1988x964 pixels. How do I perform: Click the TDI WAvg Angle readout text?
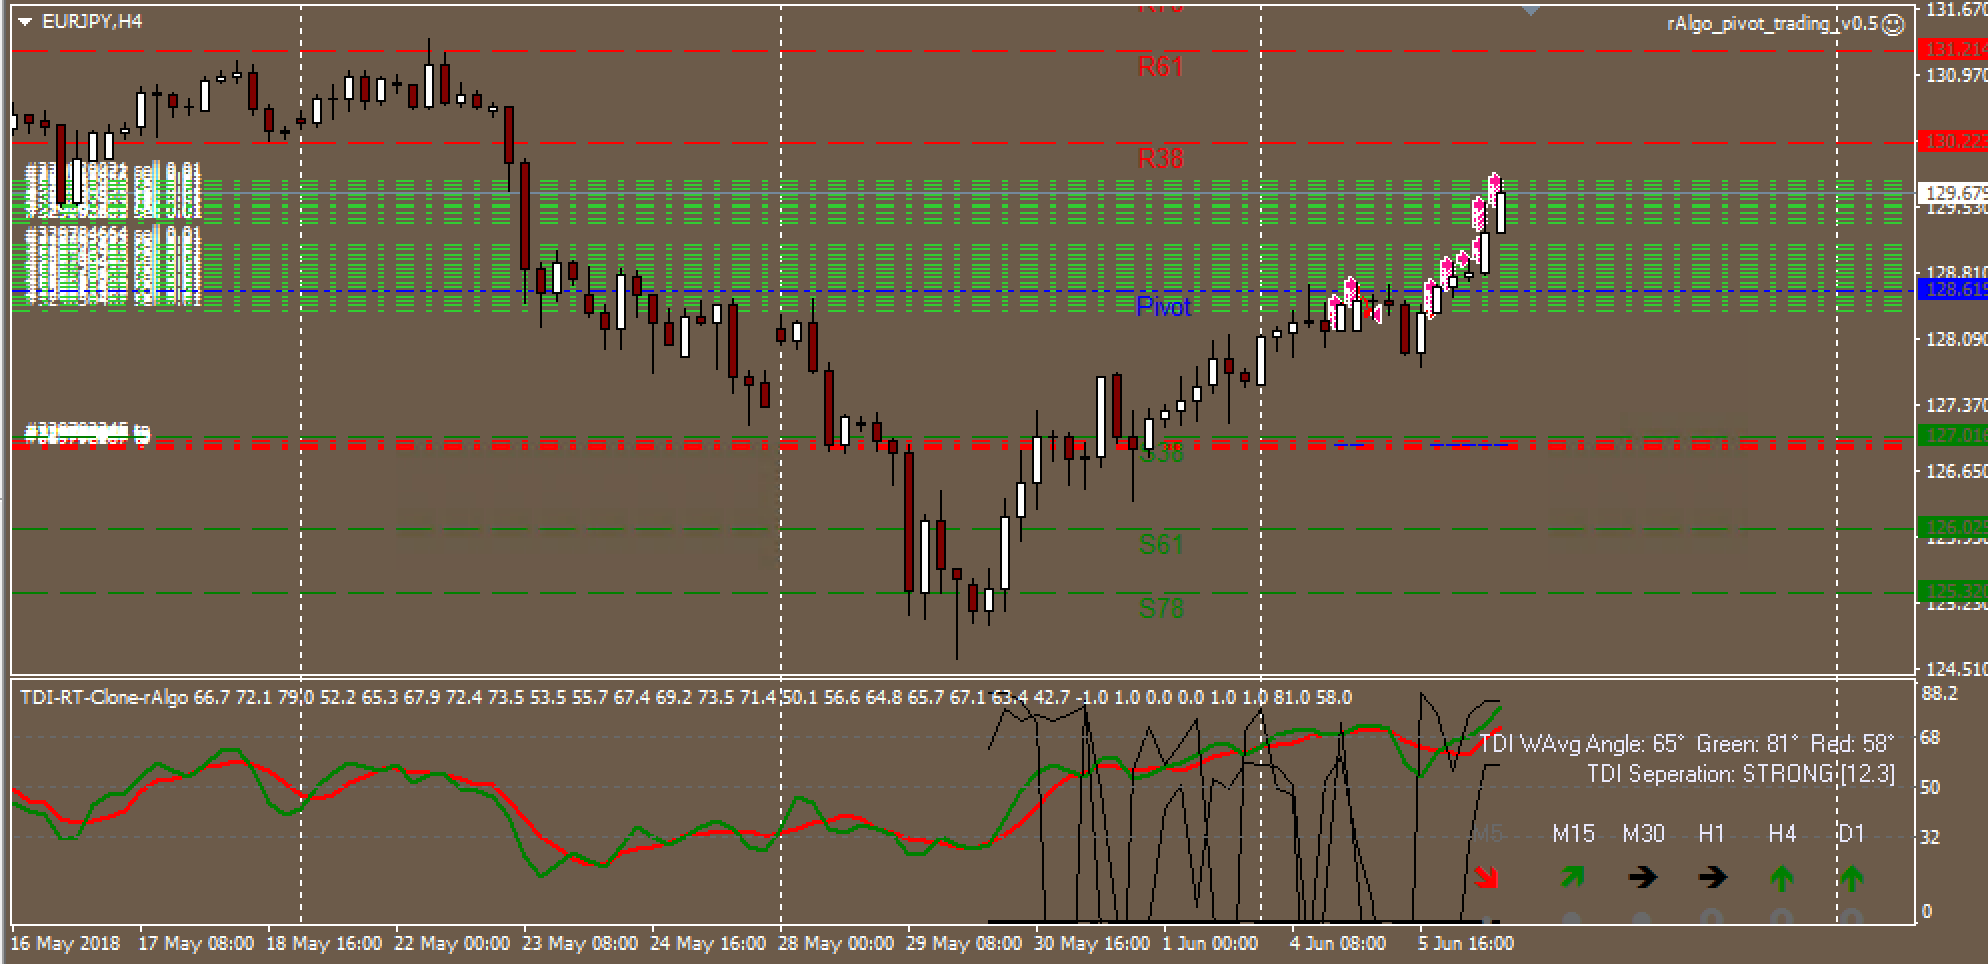click(1687, 744)
